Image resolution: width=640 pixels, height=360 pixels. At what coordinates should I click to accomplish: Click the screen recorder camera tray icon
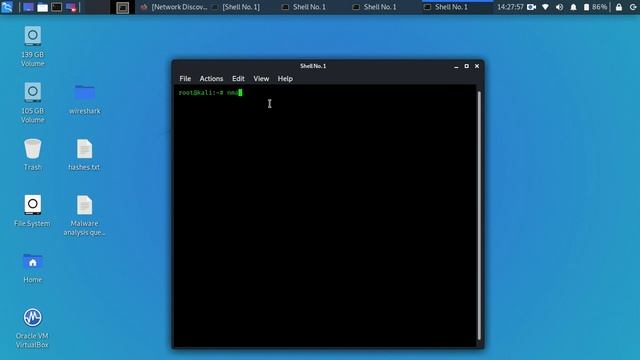531,7
